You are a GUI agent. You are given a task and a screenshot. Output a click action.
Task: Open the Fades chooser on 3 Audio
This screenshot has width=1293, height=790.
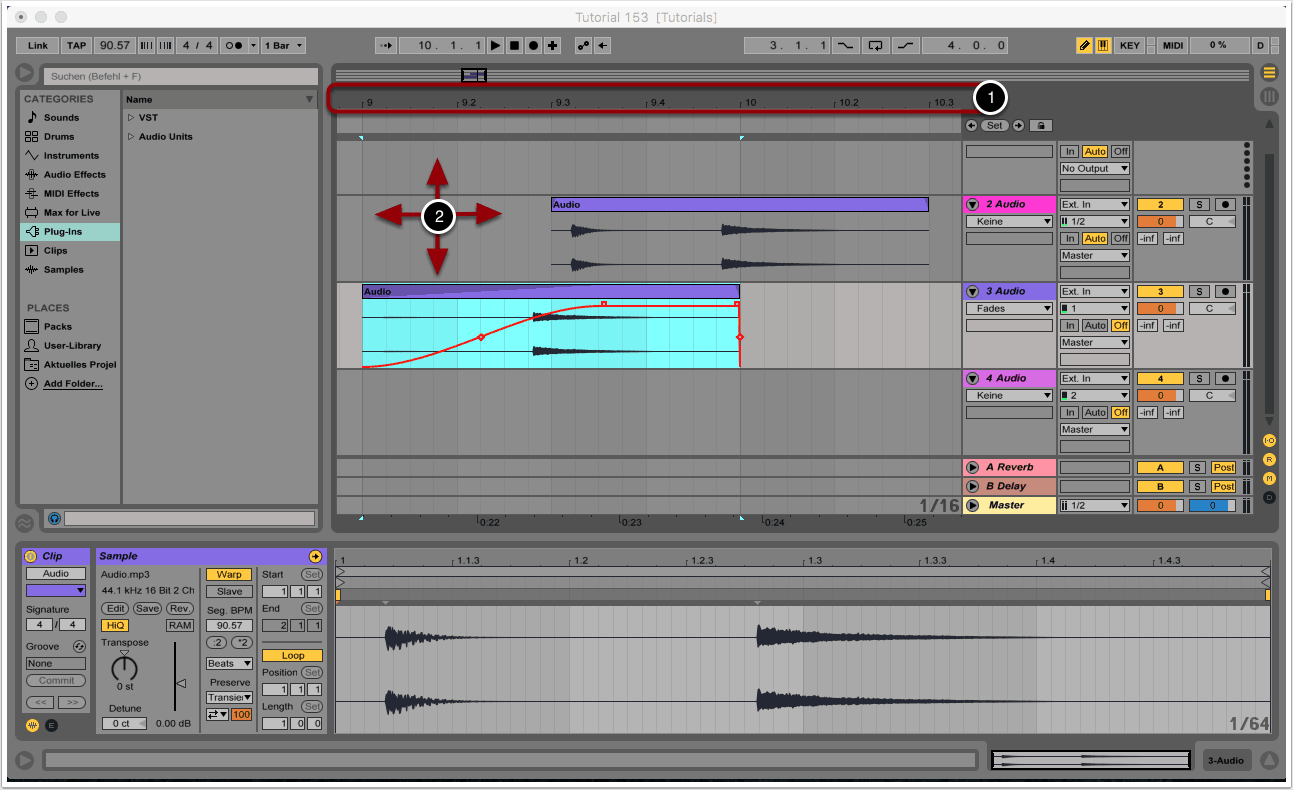[x=1008, y=309]
